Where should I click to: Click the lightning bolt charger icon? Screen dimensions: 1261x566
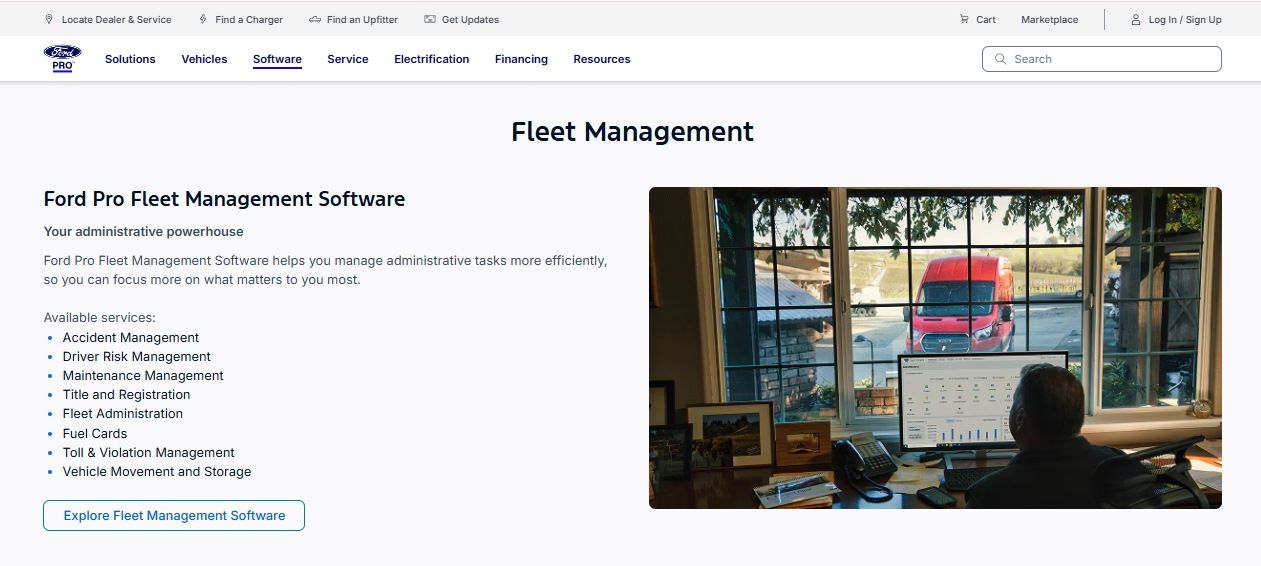203,19
